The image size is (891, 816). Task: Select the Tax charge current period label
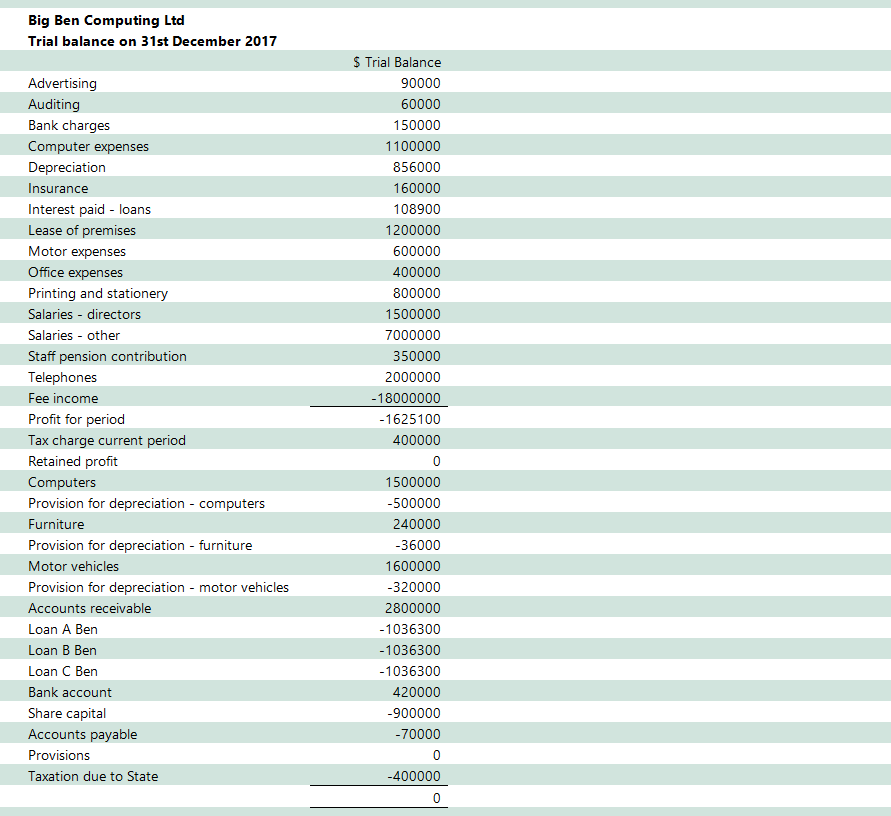click(x=107, y=440)
